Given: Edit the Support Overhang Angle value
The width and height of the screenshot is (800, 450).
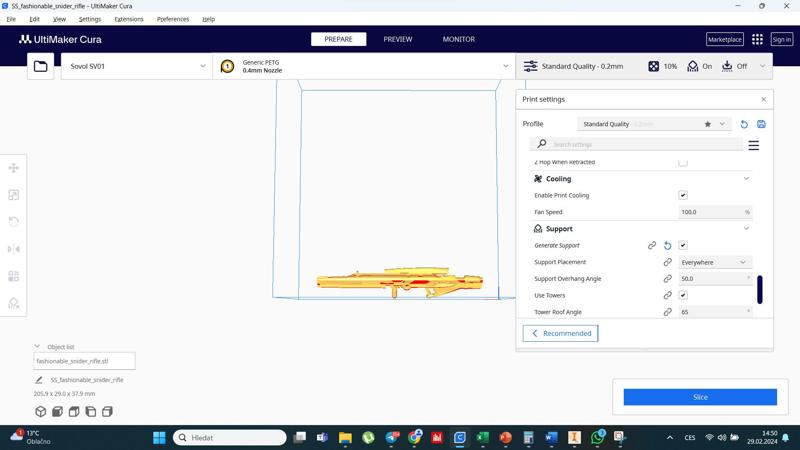Looking at the screenshot, I should point(715,279).
